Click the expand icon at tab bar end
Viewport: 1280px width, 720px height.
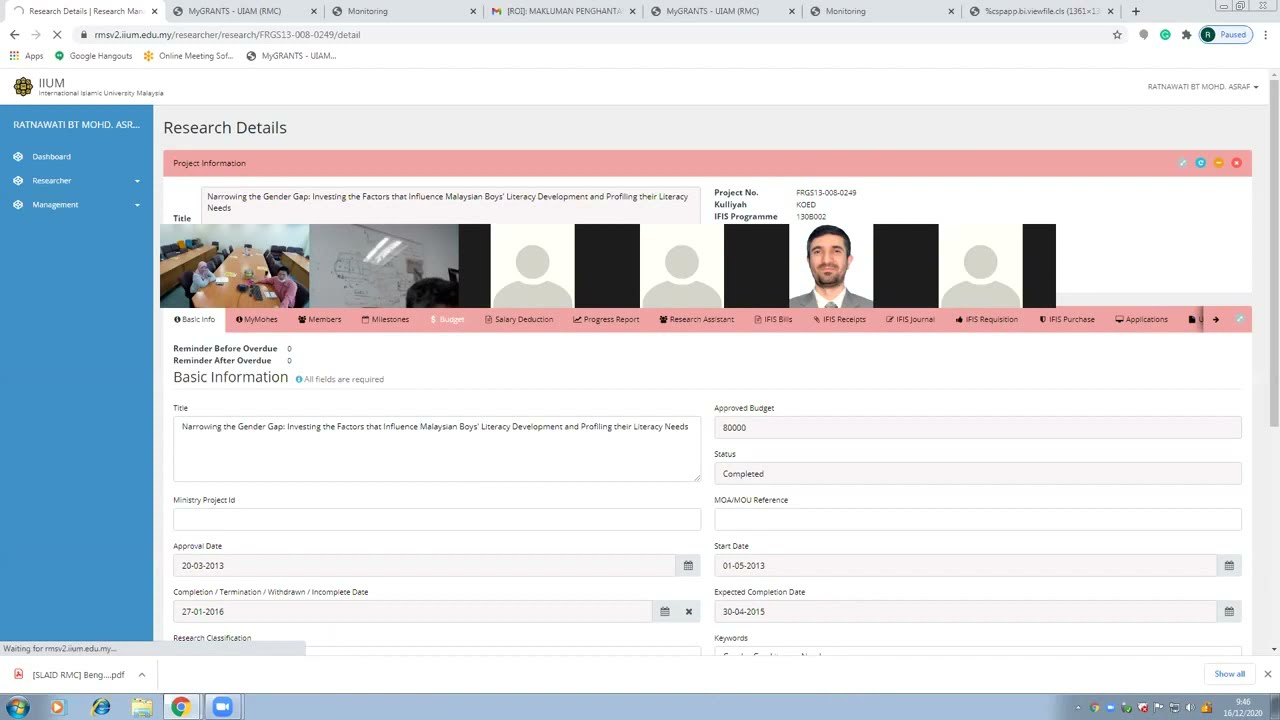pos(1240,320)
